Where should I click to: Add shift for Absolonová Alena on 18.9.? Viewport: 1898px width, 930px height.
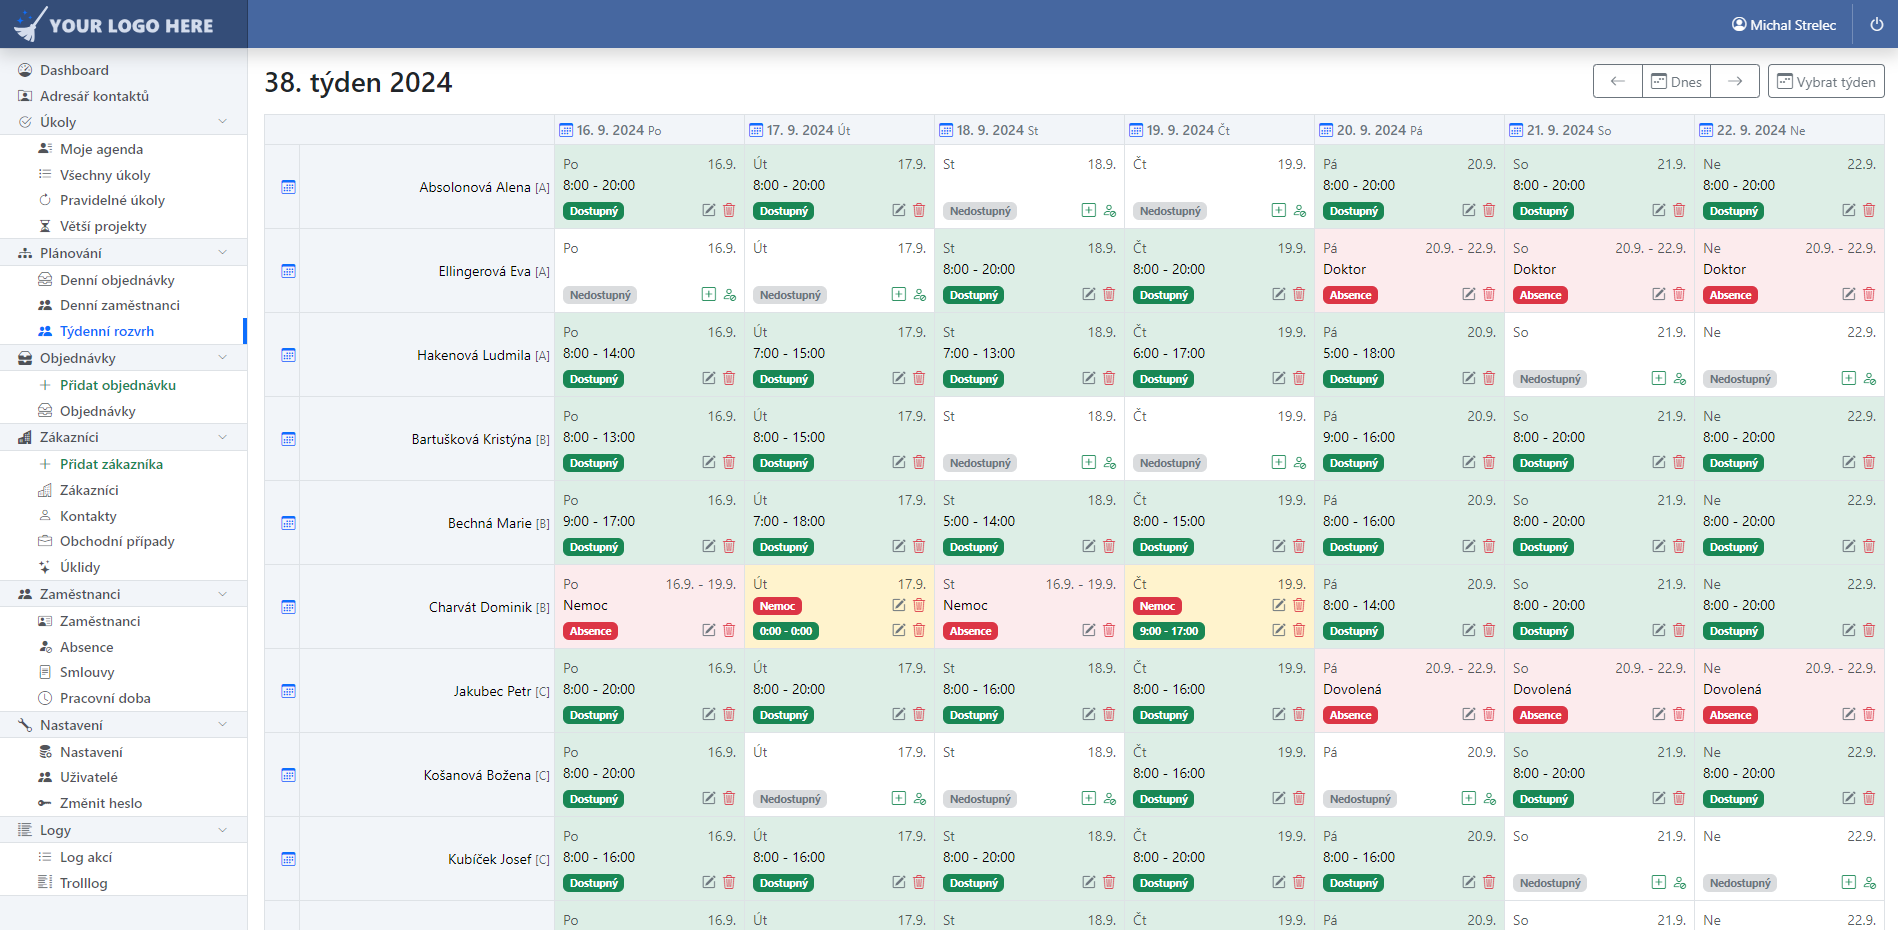coord(1089,210)
